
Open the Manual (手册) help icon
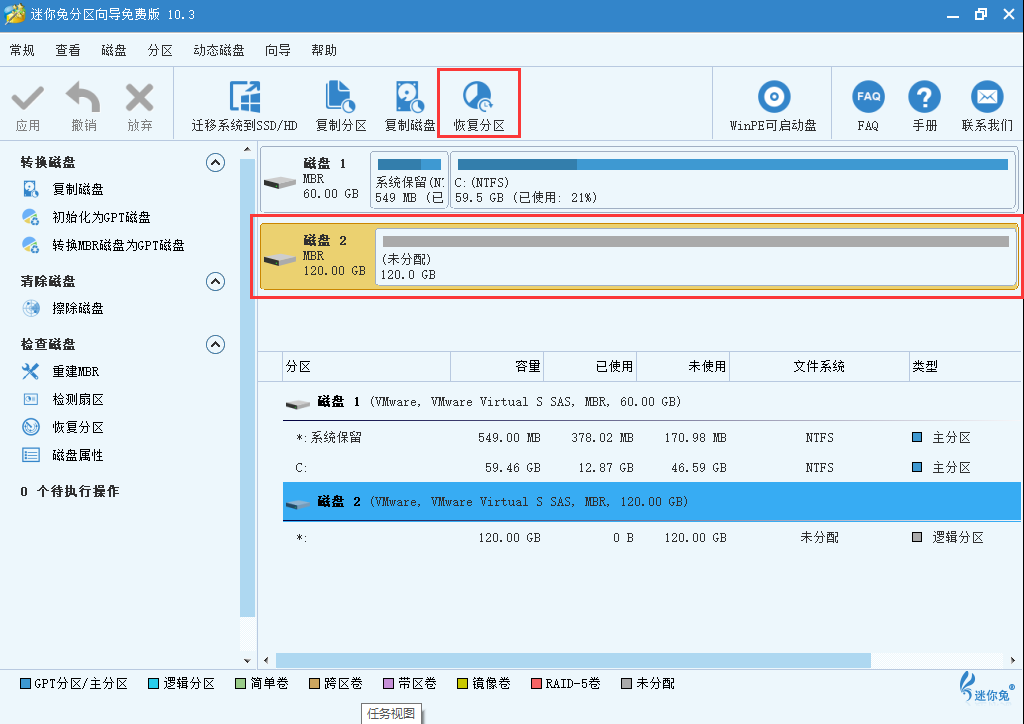pos(924,97)
